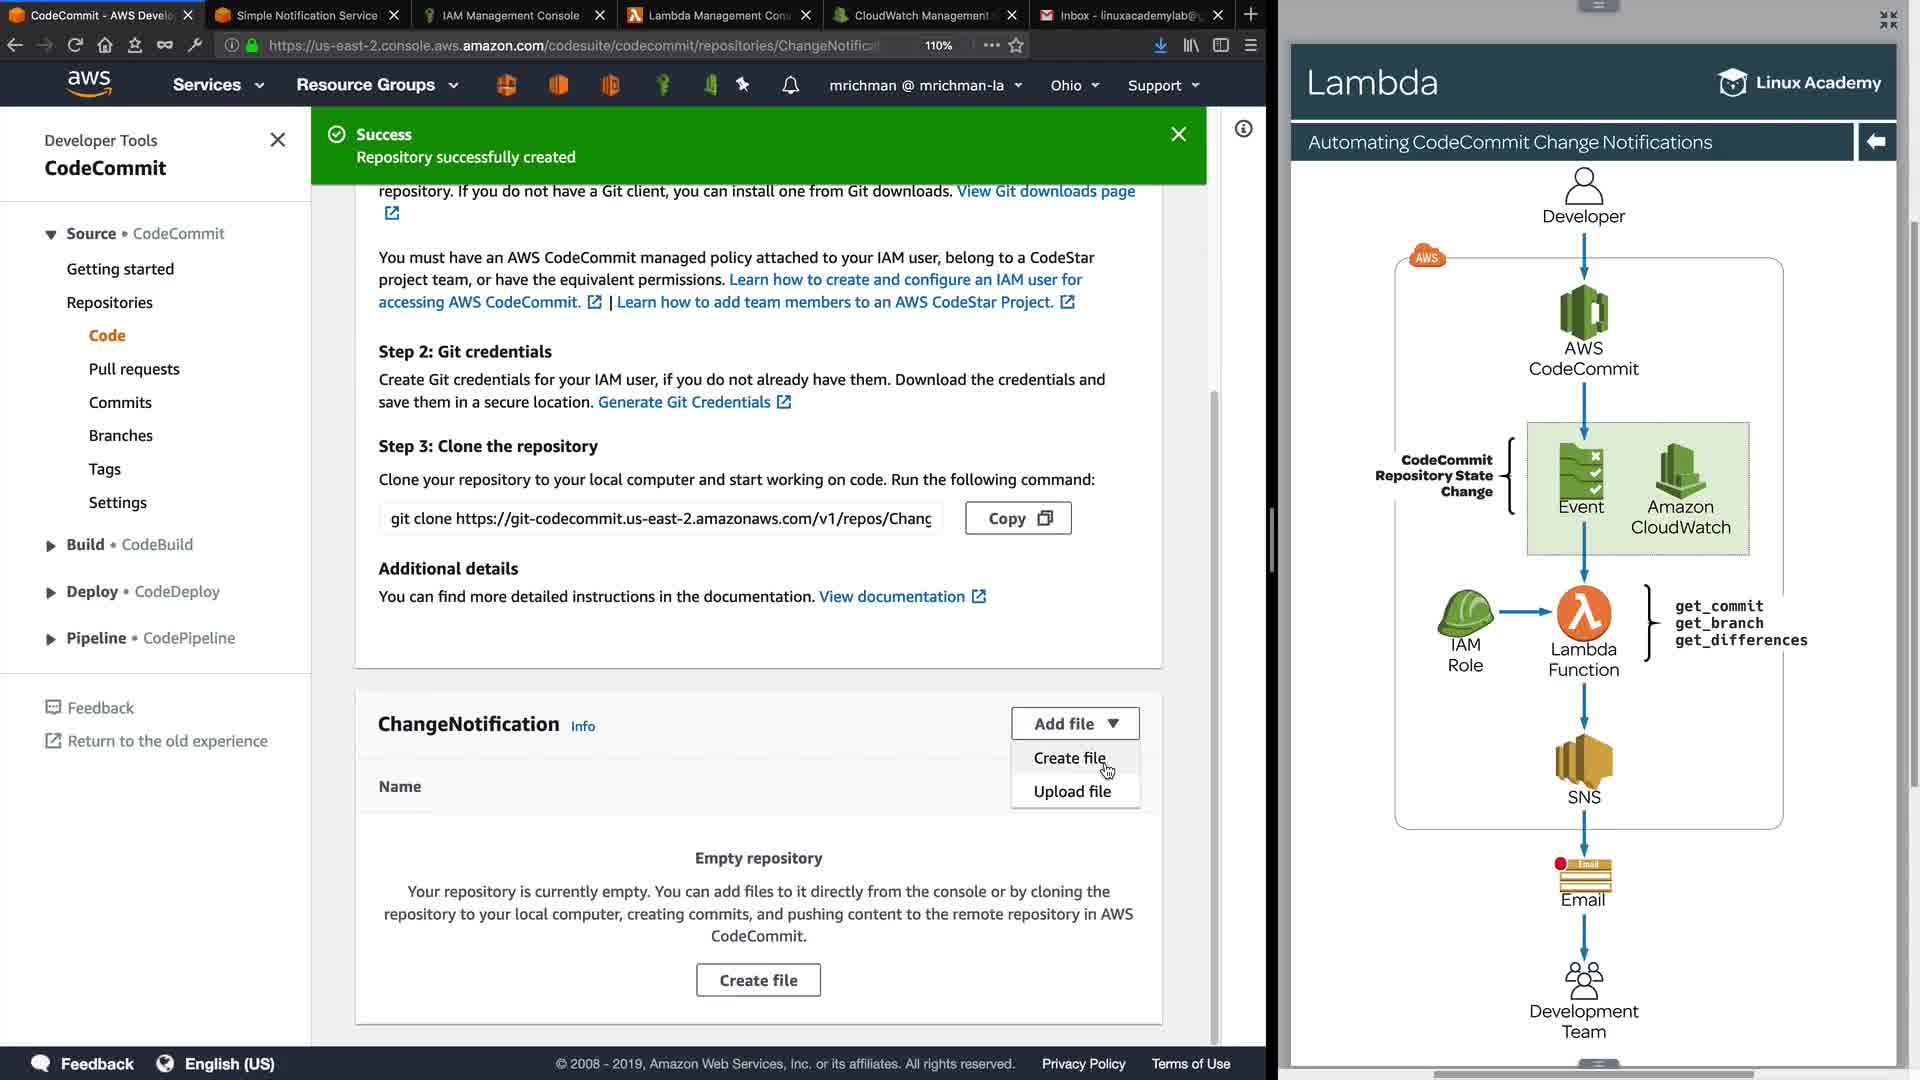Click the git clone command field
This screenshot has width=1920, height=1080.
pyautogui.click(x=660, y=518)
